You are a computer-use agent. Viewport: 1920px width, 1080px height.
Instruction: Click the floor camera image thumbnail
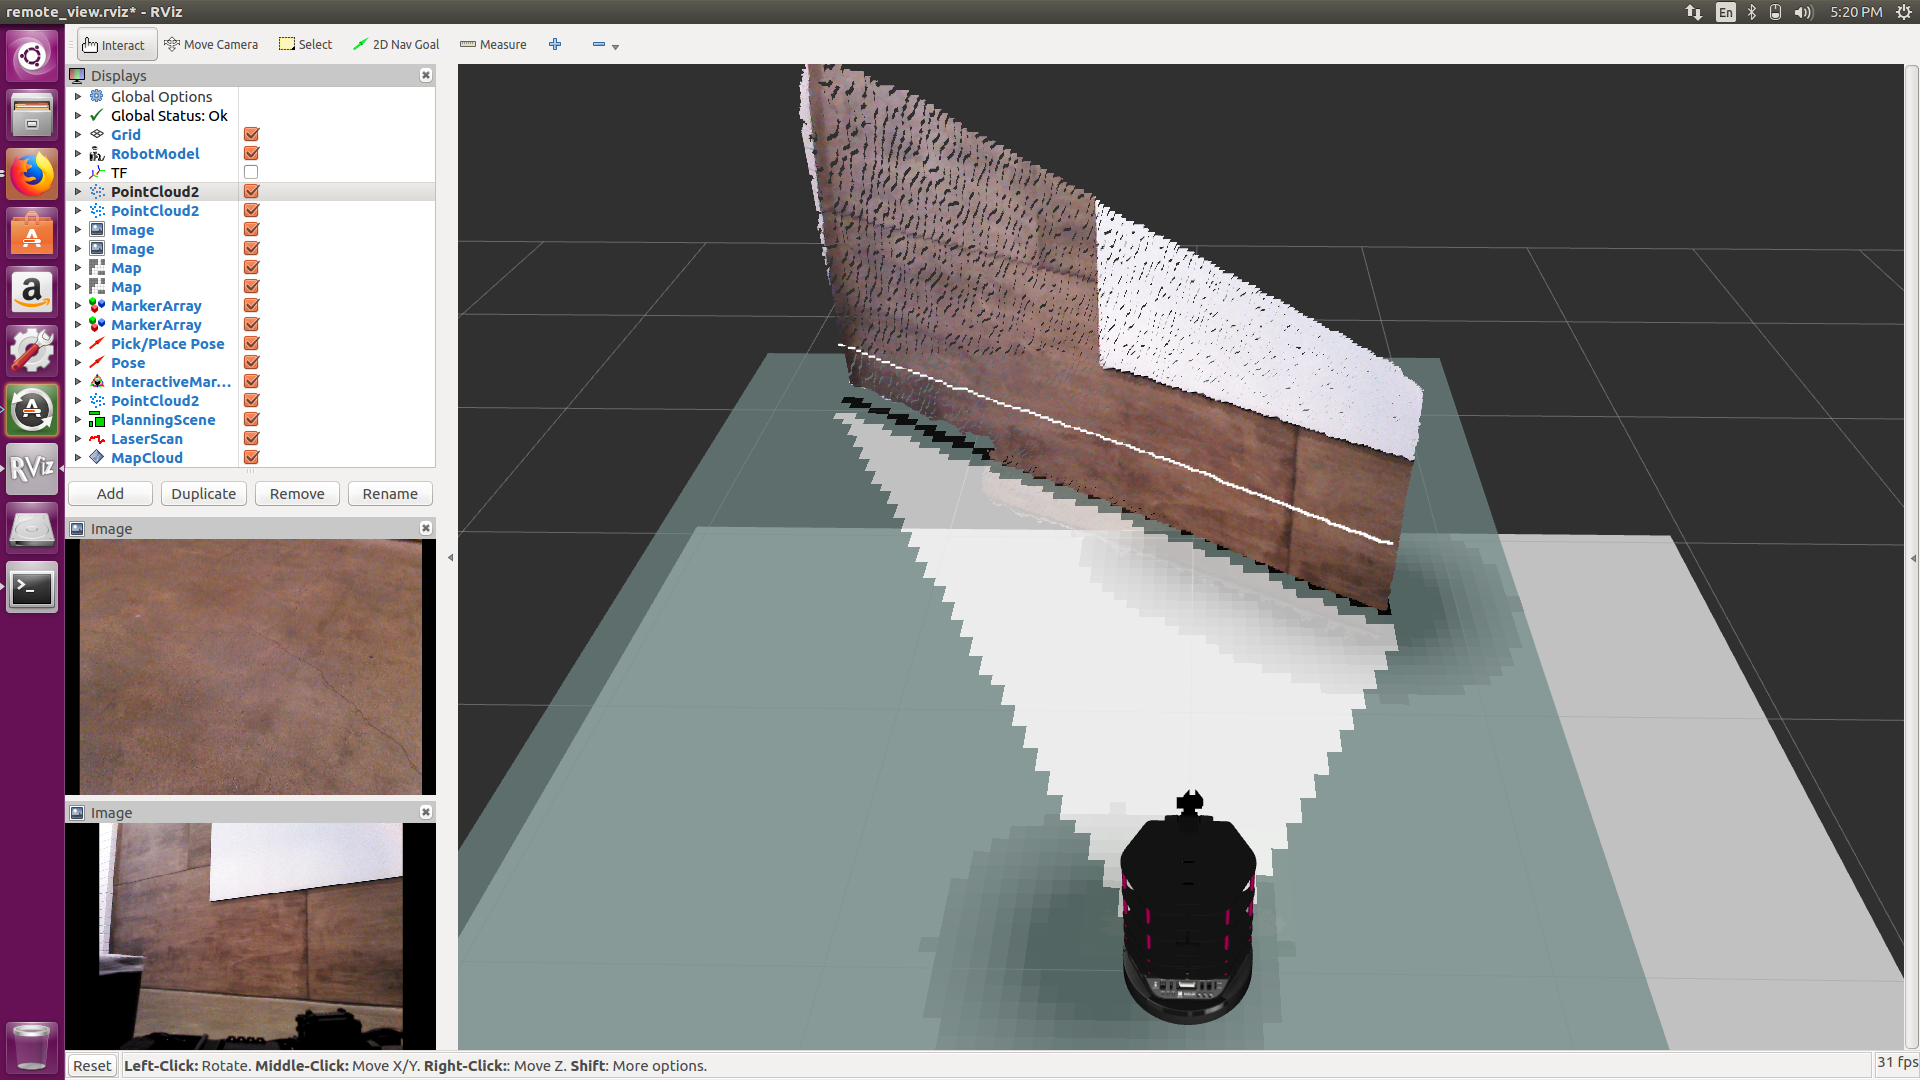(250, 667)
